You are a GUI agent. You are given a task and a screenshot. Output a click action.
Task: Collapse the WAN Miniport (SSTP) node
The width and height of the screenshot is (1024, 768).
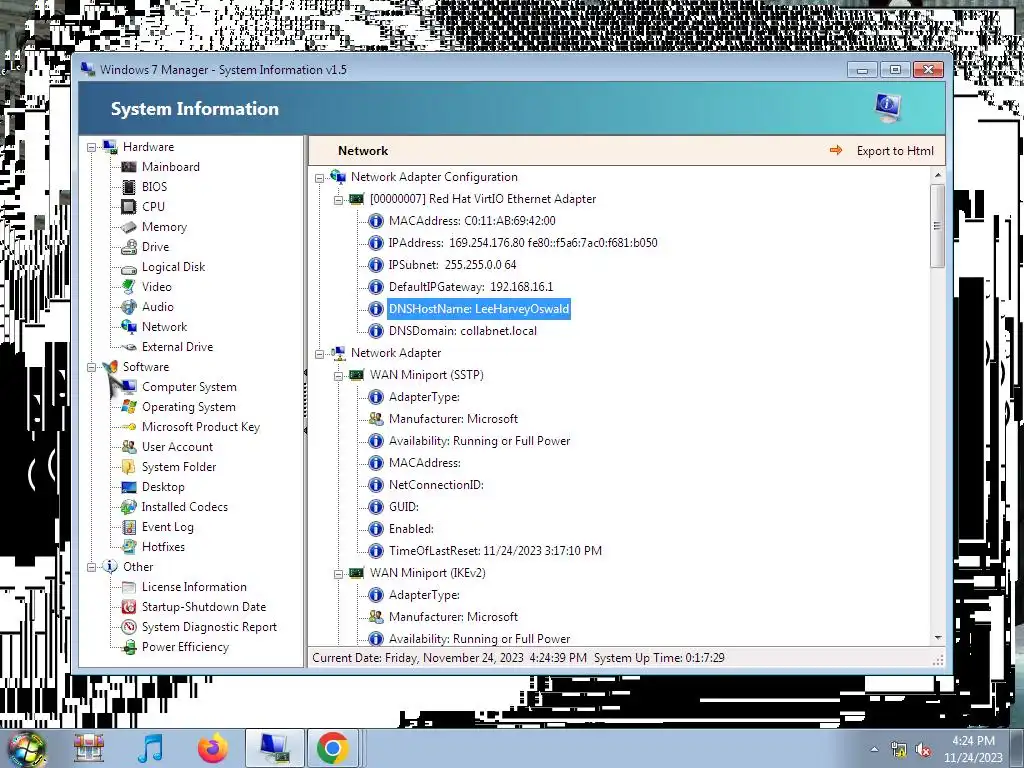[x=338, y=376]
